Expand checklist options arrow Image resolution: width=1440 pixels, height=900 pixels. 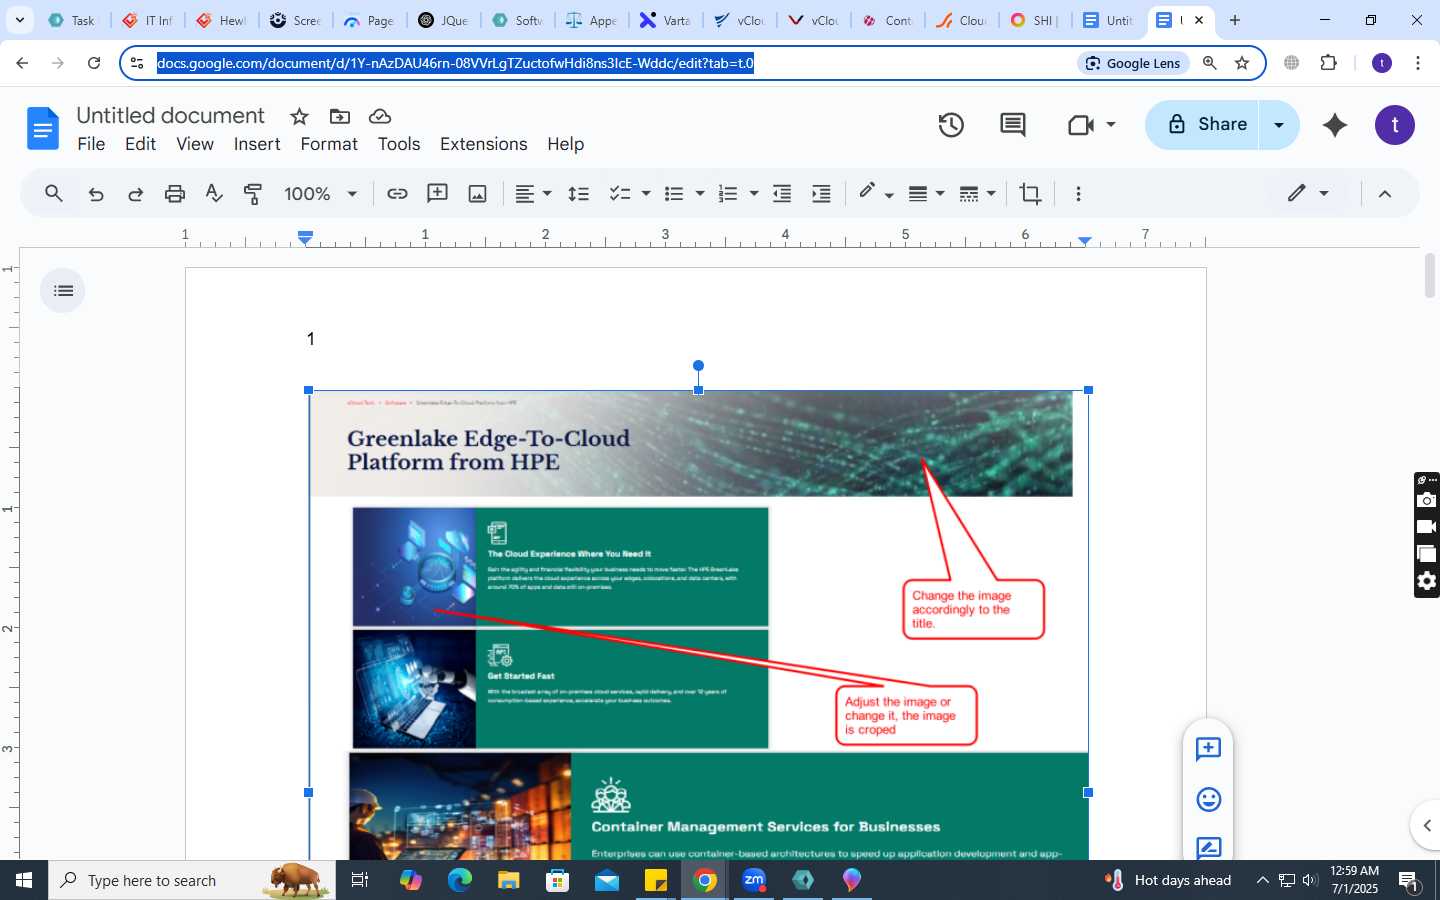point(646,194)
